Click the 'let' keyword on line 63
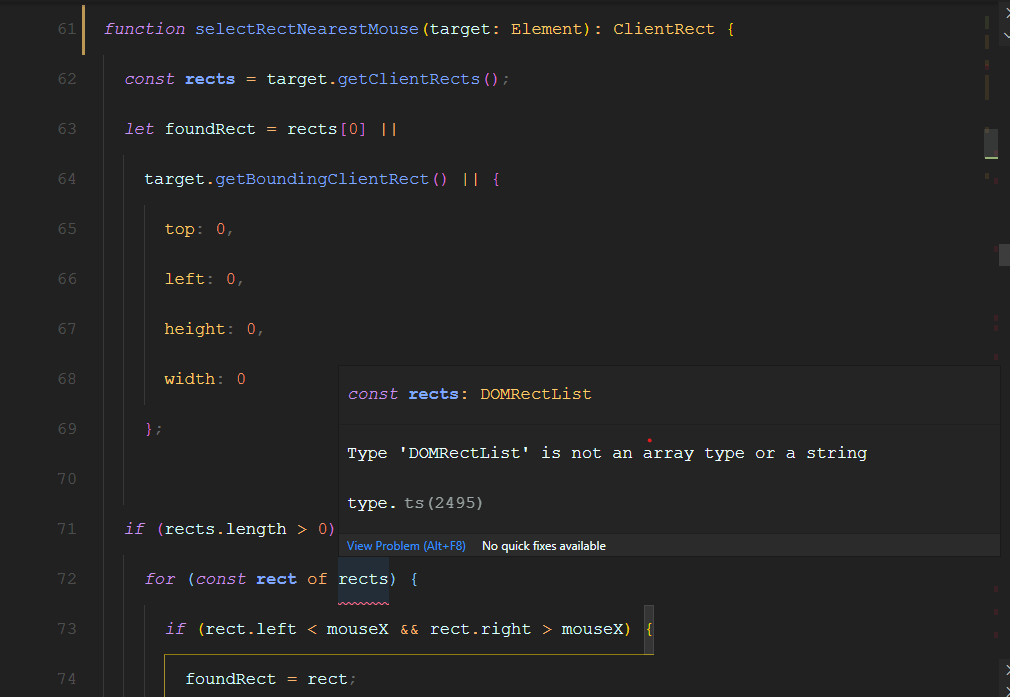 pyautogui.click(x=139, y=129)
